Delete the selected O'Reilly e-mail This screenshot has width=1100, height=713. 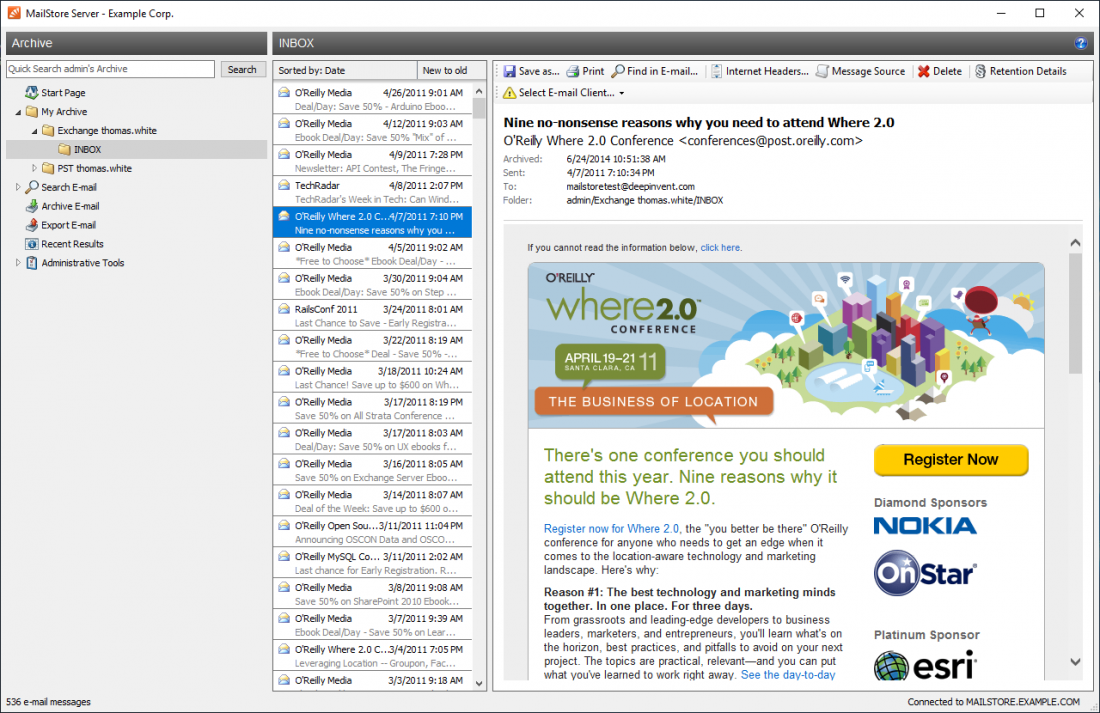pos(938,71)
